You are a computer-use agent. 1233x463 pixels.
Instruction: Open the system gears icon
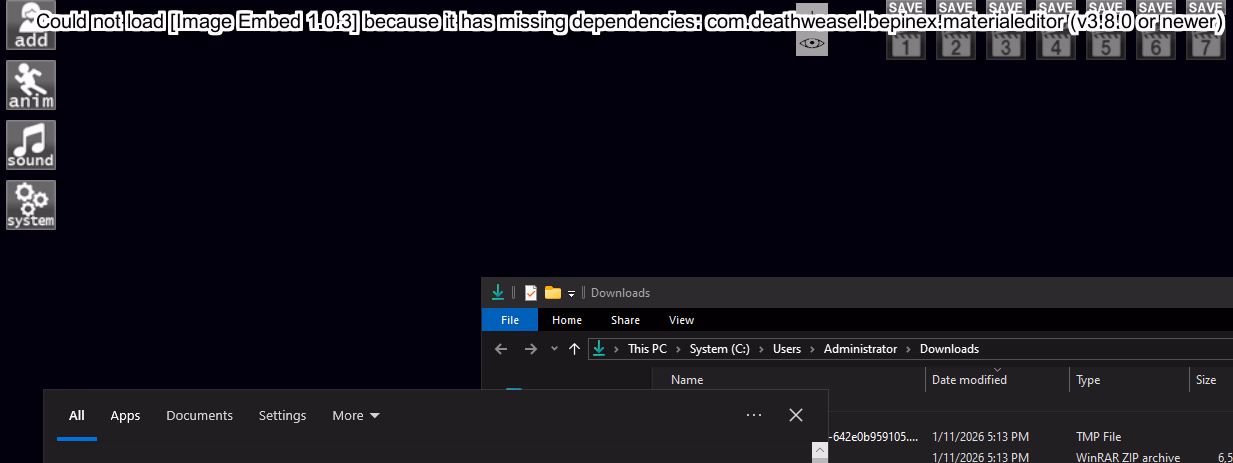pos(30,205)
